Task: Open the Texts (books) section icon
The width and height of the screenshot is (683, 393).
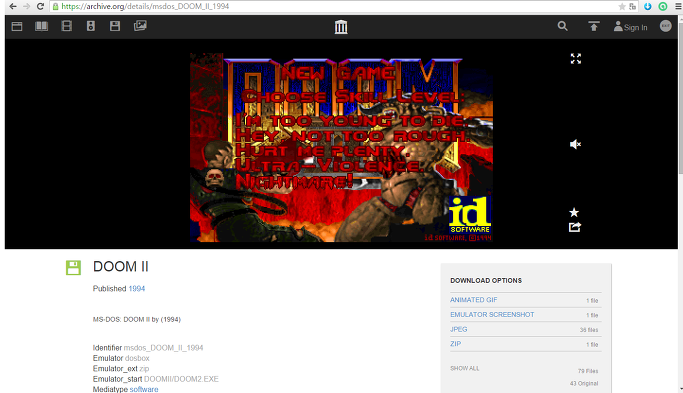Action: tap(41, 26)
